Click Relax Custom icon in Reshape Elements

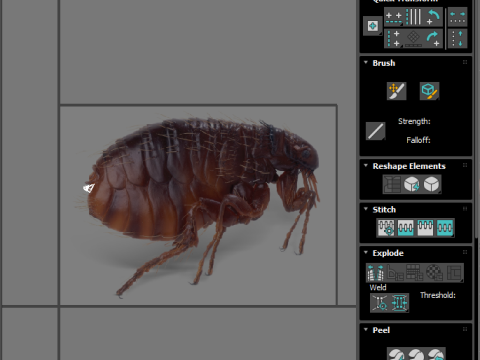coord(431,184)
